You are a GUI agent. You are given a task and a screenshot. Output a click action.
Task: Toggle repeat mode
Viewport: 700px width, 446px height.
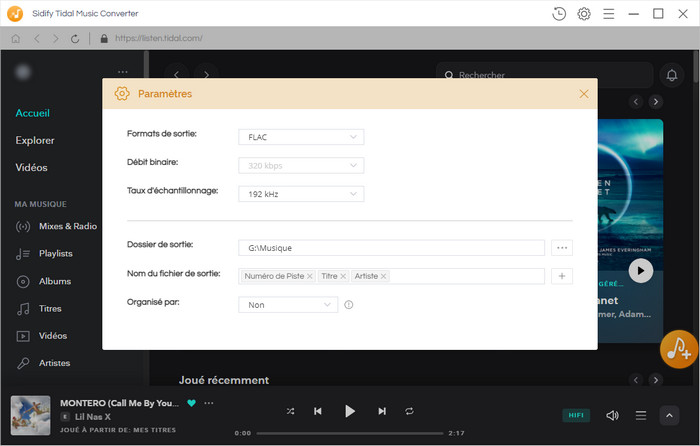coord(409,411)
